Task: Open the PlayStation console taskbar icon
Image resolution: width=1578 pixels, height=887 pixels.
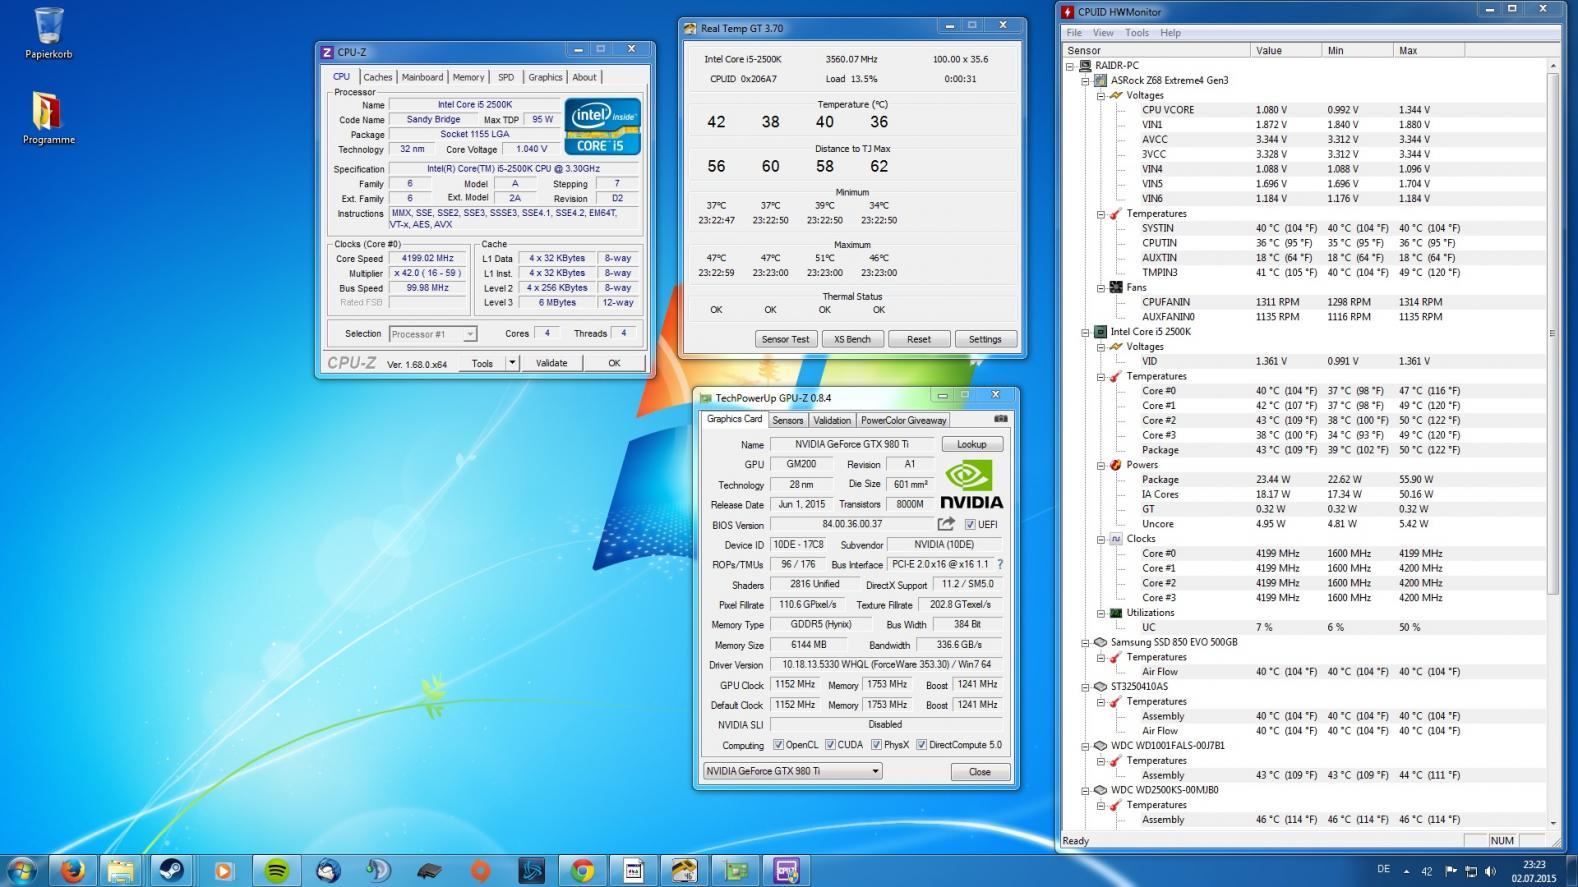Action: (x=430, y=871)
